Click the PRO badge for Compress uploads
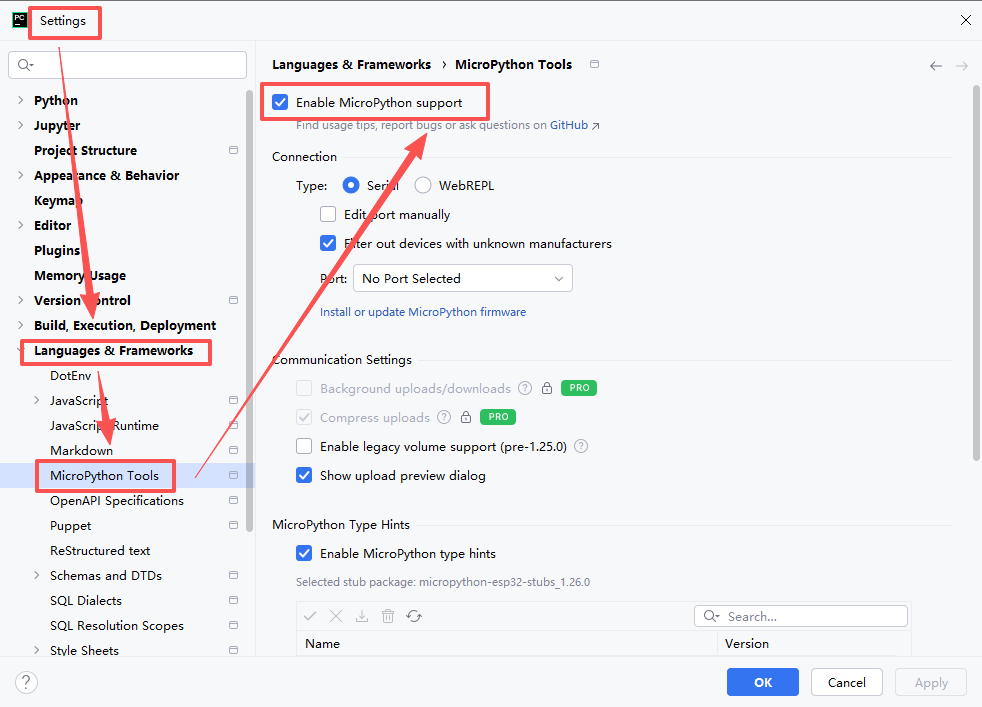Viewport: 982px width, 707px height. click(x=498, y=417)
